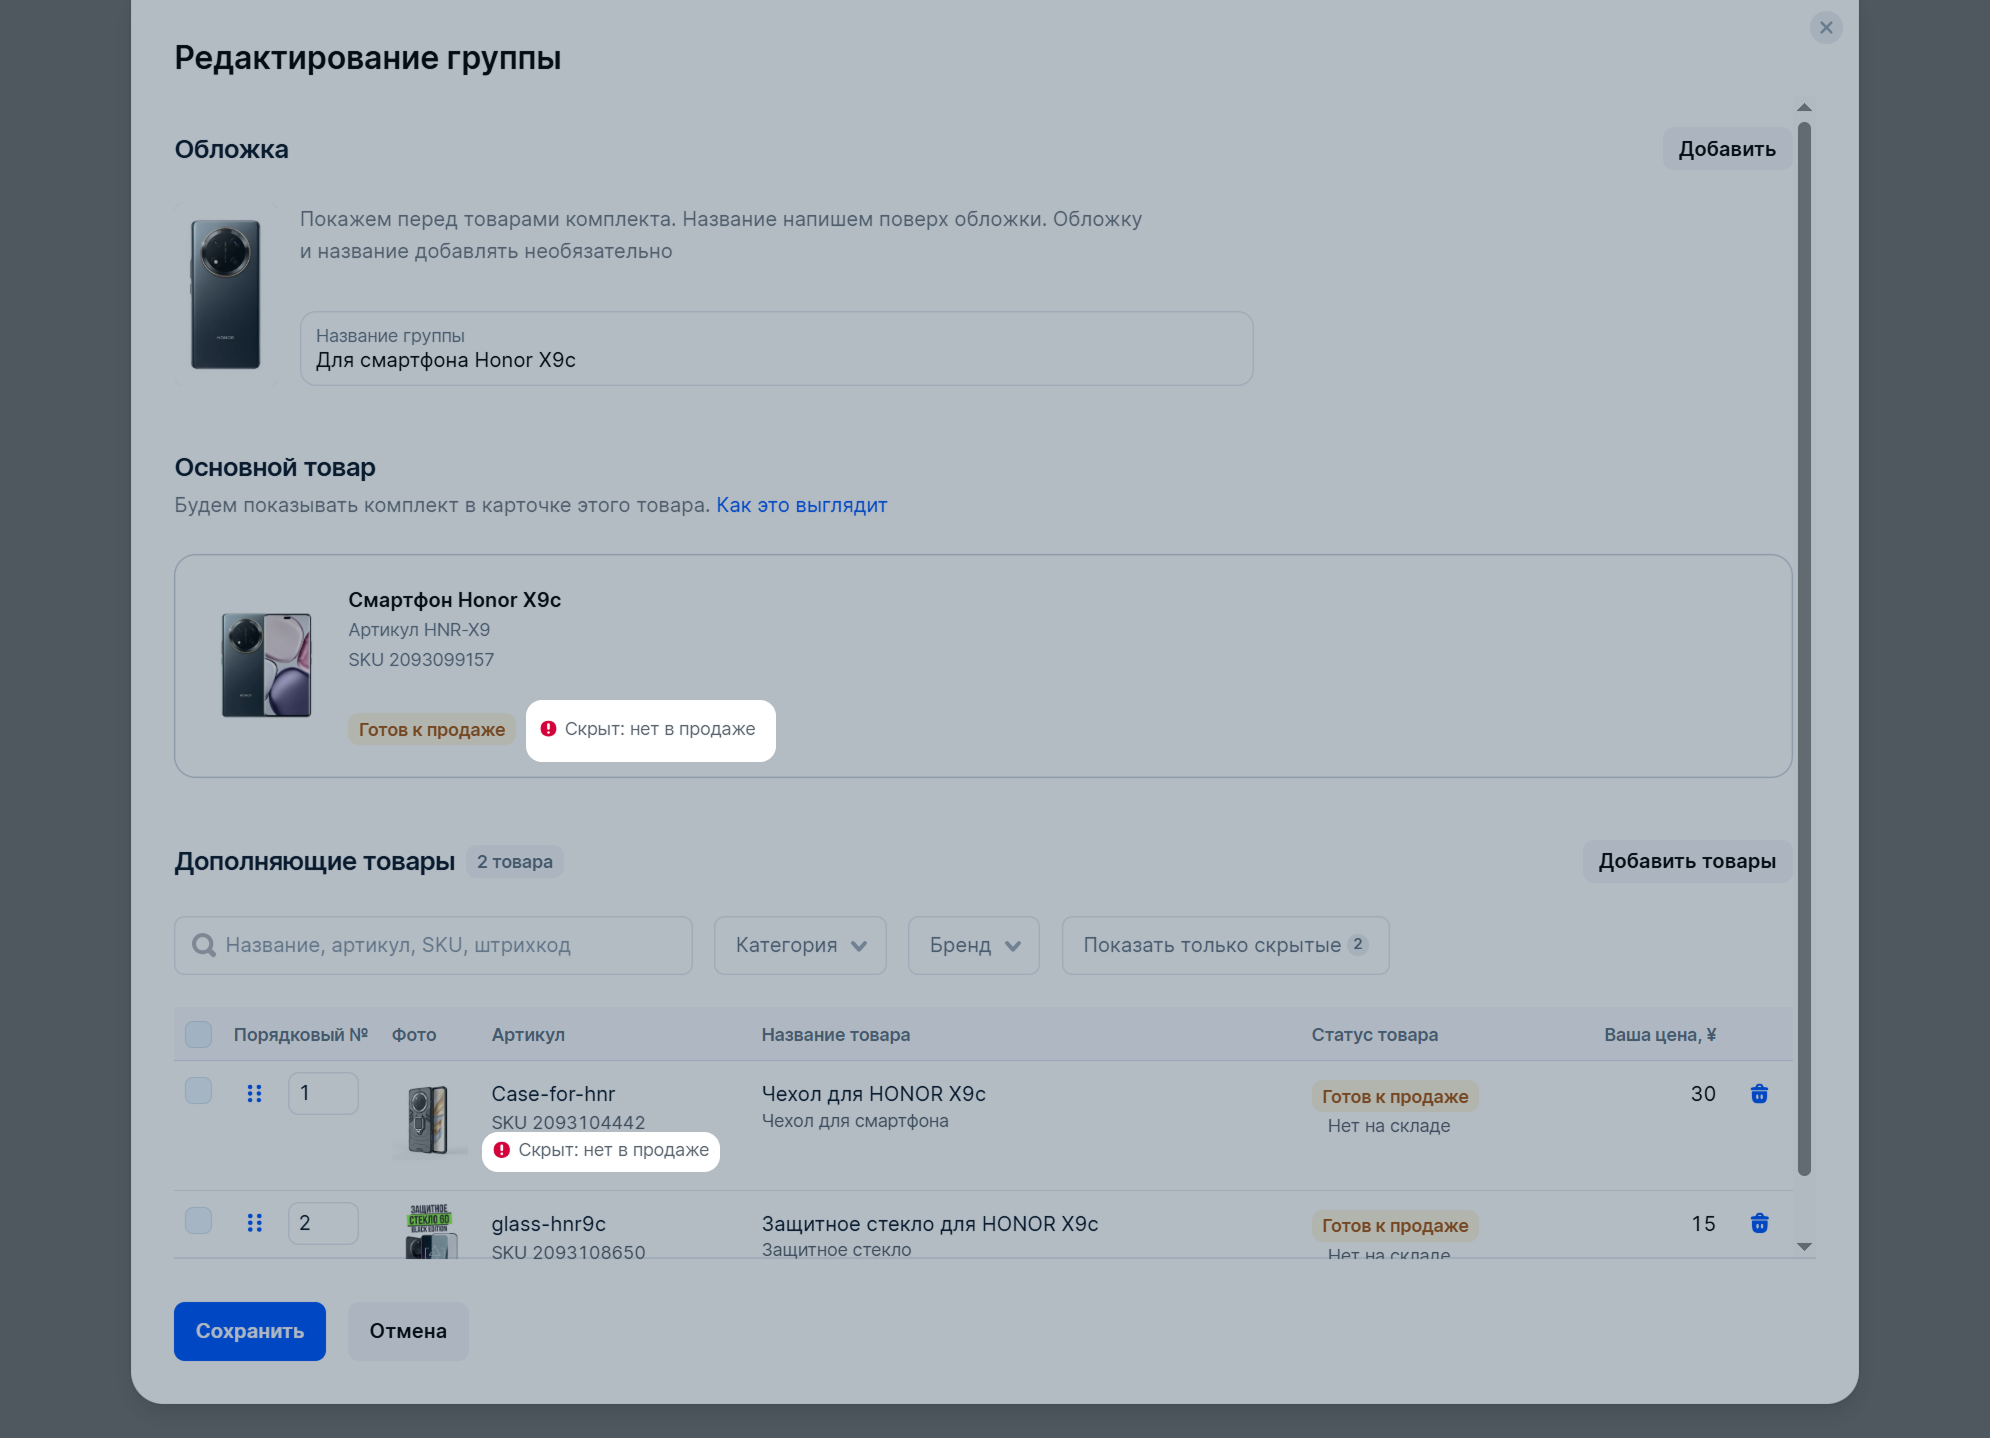
Task: Edit order number field with value 1
Action: click(323, 1093)
